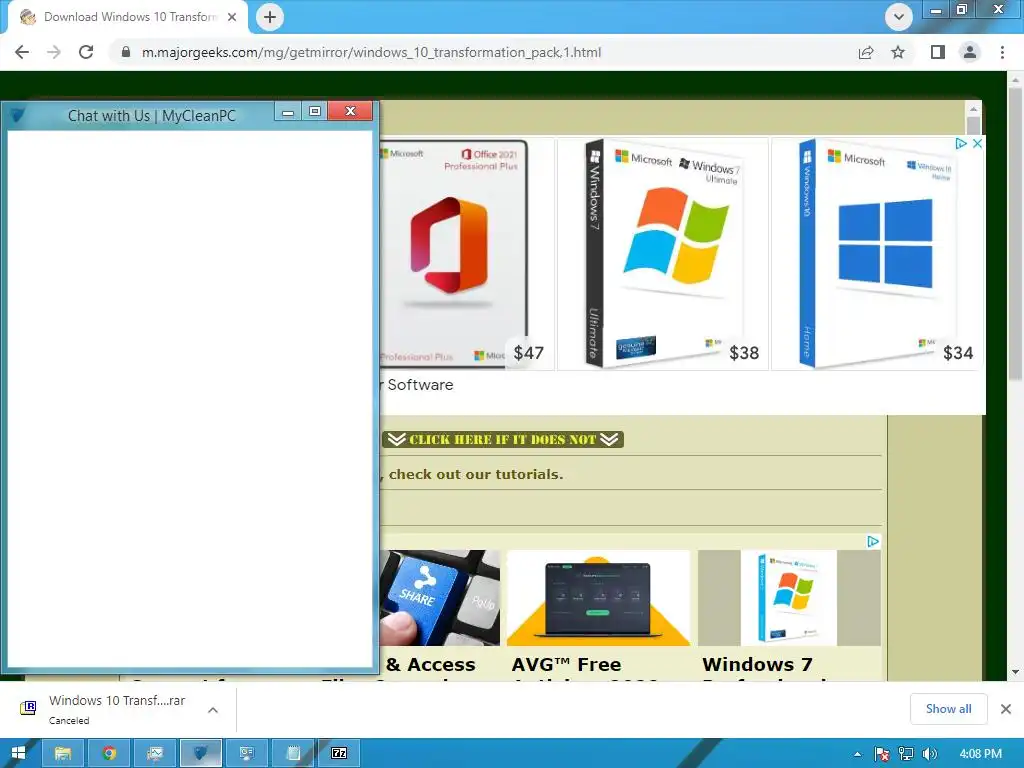Toggle the Chrome side panel
1024x768 pixels.
(x=938, y=52)
